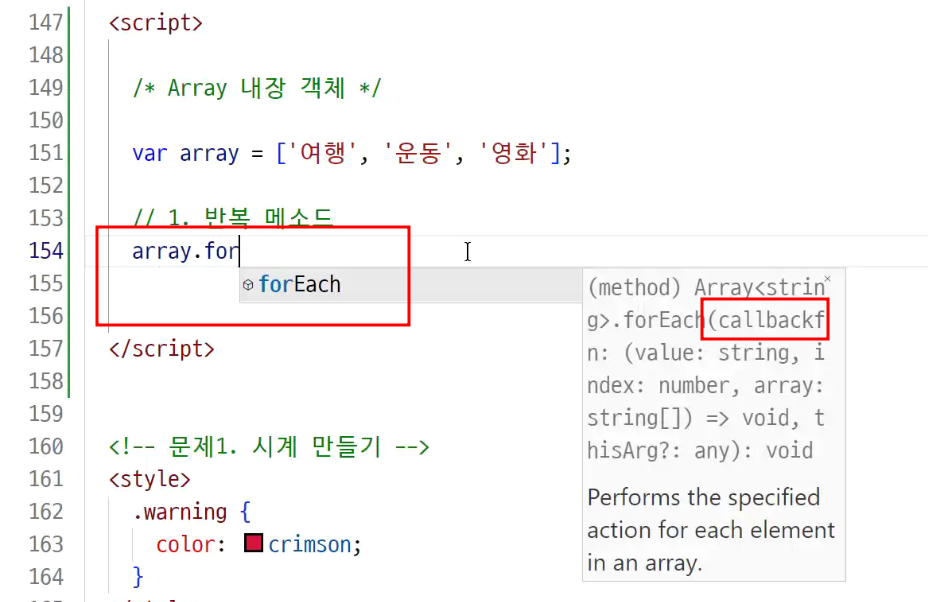
Task: Click the crimson value text
Action: pos(310,544)
